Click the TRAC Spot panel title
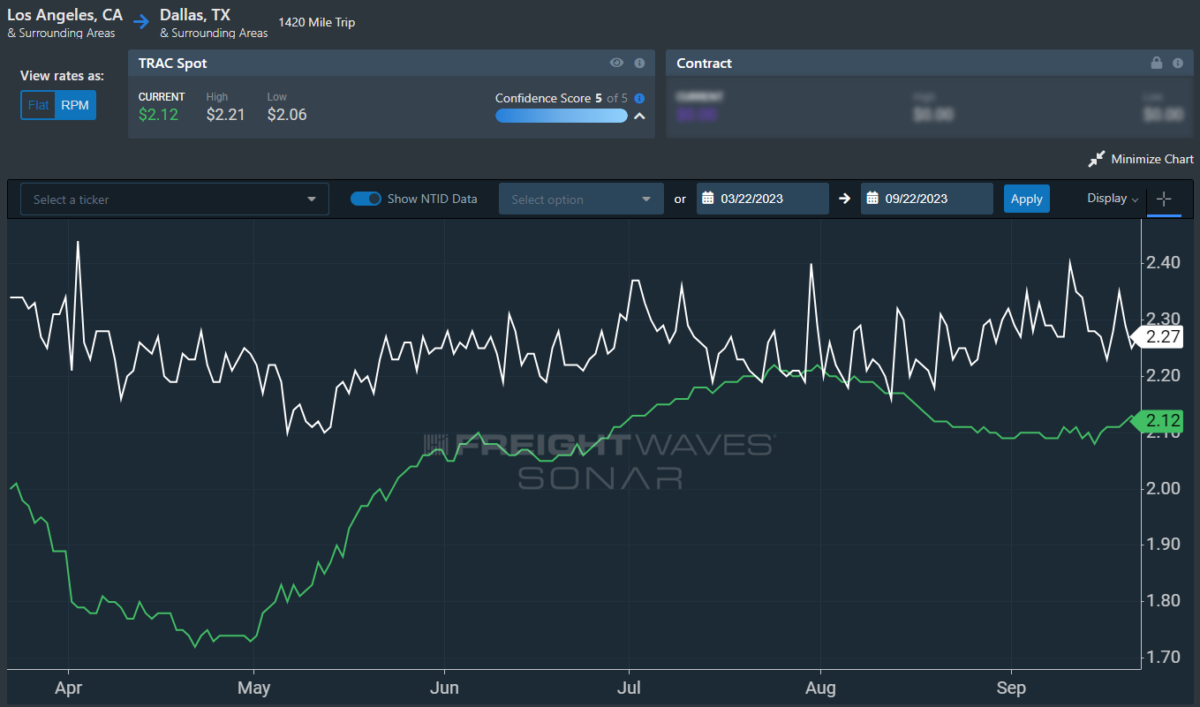Screen dimensions: 1200x707 point(173,63)
